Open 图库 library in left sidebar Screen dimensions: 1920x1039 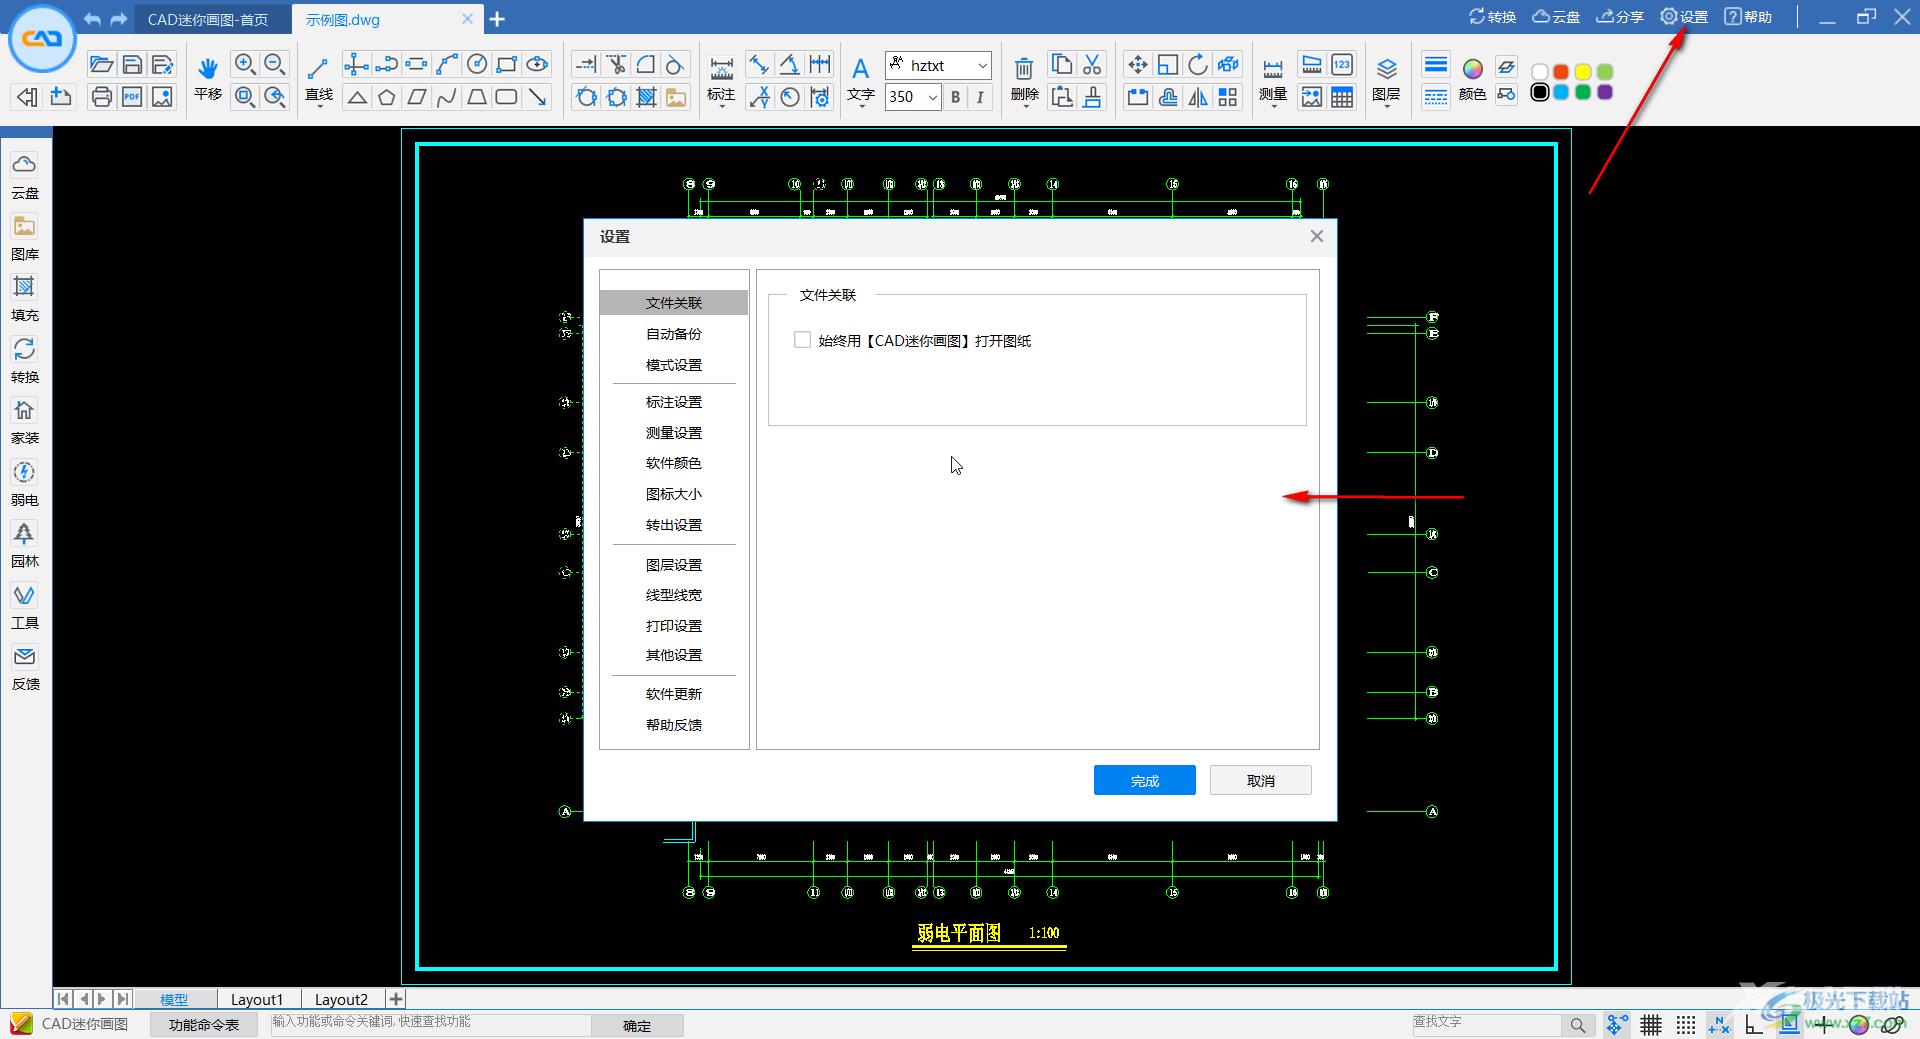tap(24, 237)
